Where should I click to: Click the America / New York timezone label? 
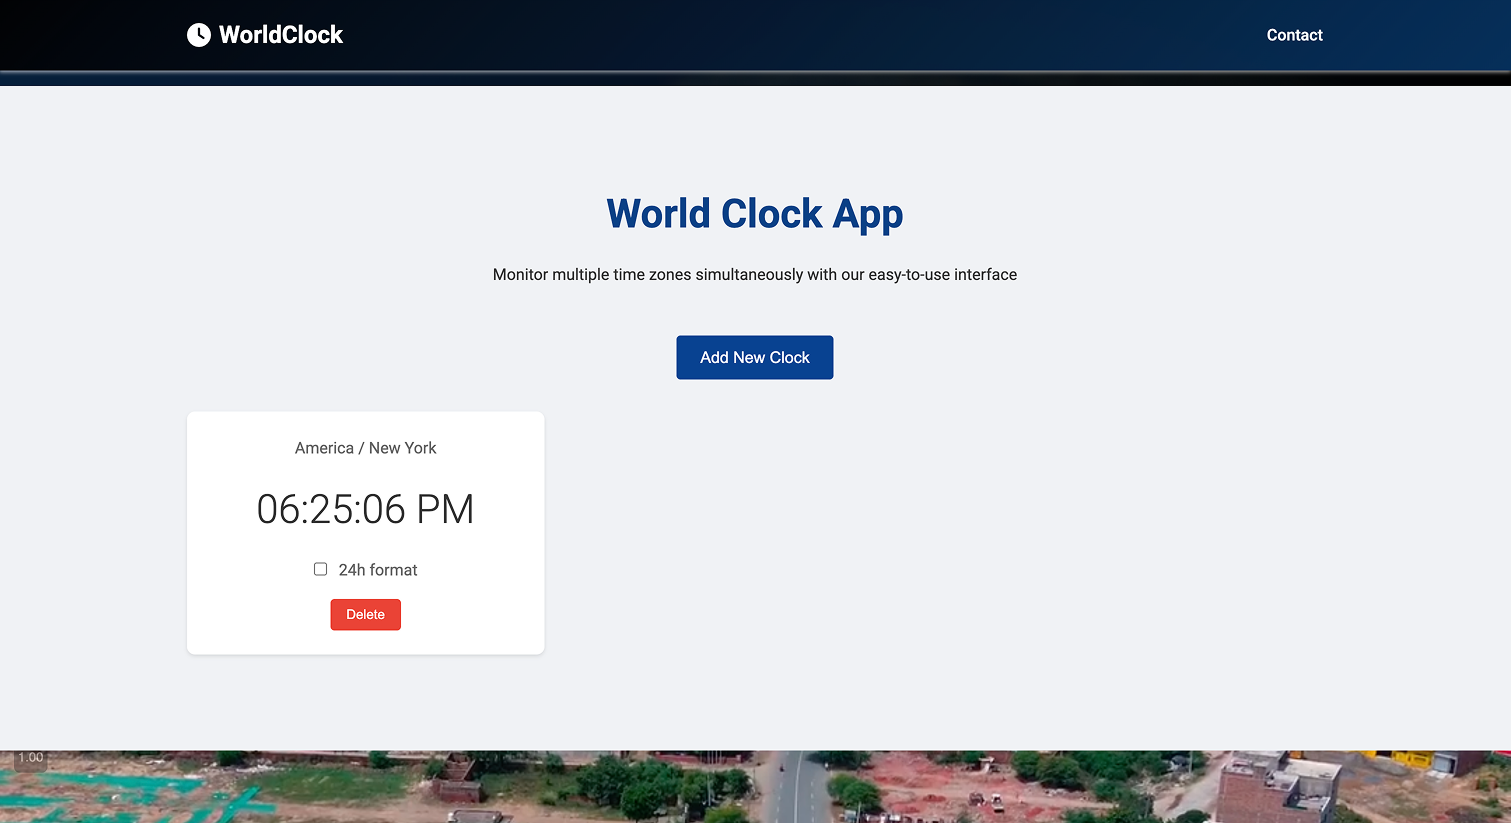coord(365,448)
